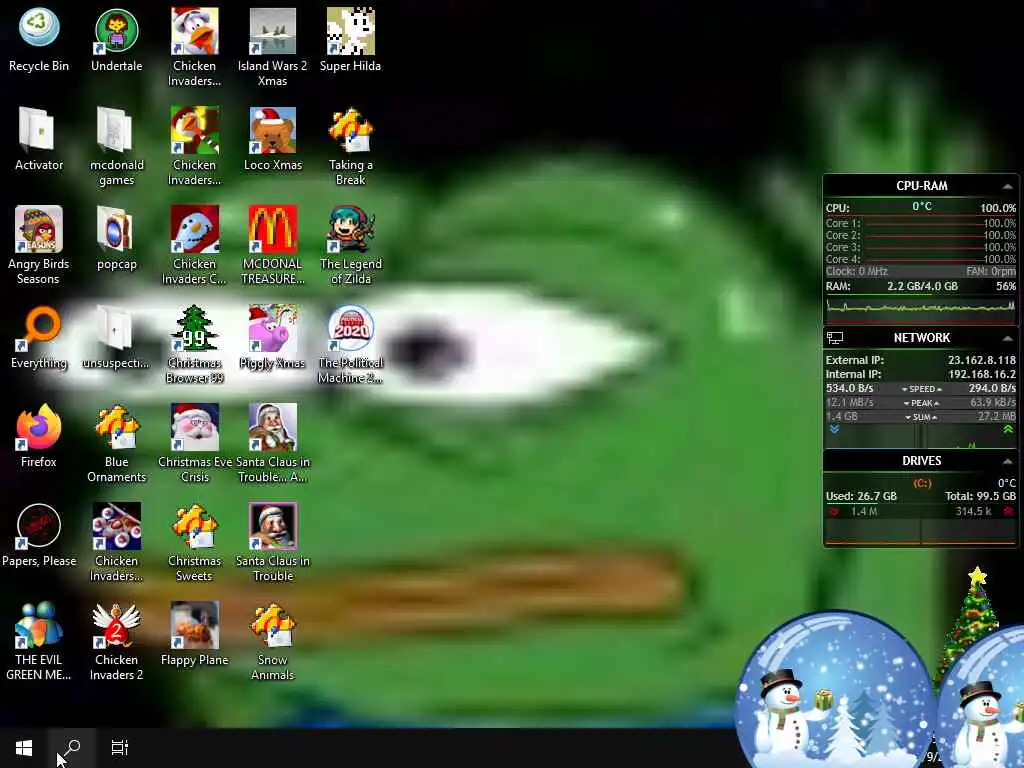This screenshot has width=1024, height=768.
Task: Collapse the NETWORK gadget panel
Action: [x=1008, y=338]
